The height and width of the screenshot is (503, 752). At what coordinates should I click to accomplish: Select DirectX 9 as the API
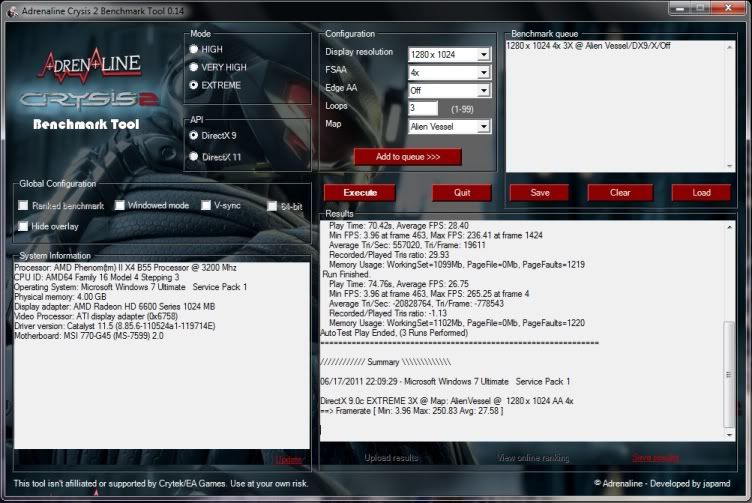(x=194, y=135)
